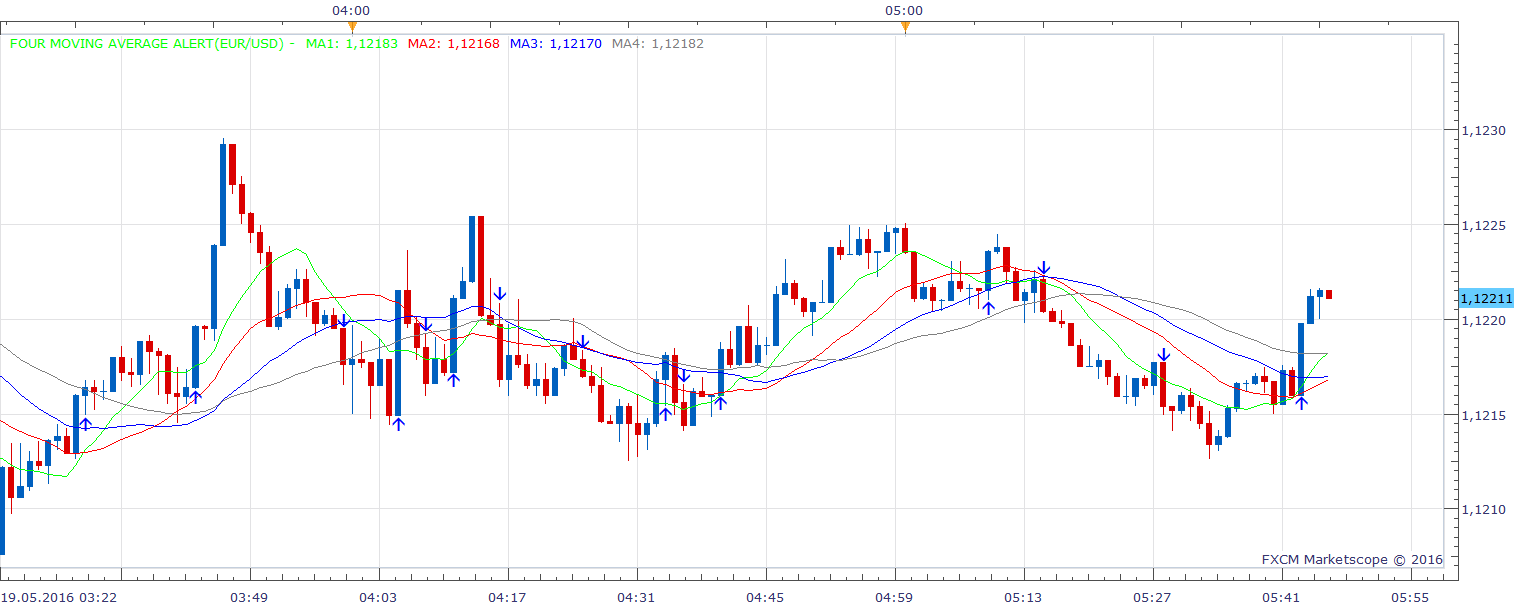Click the 1,1225 price axis label
This screenshot has height=610, width=1524.
(1483, 226)
